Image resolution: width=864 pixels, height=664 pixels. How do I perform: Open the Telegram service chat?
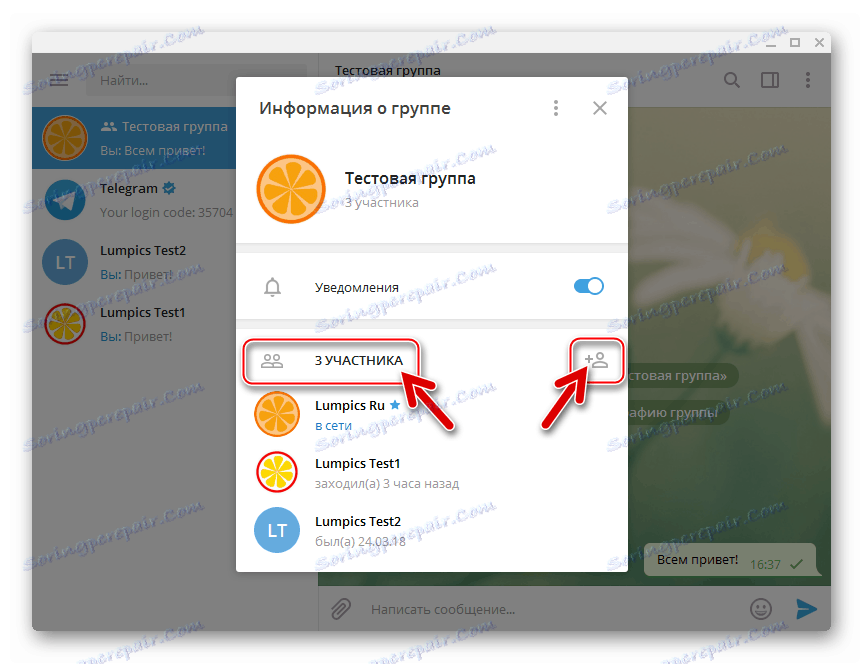134,200
